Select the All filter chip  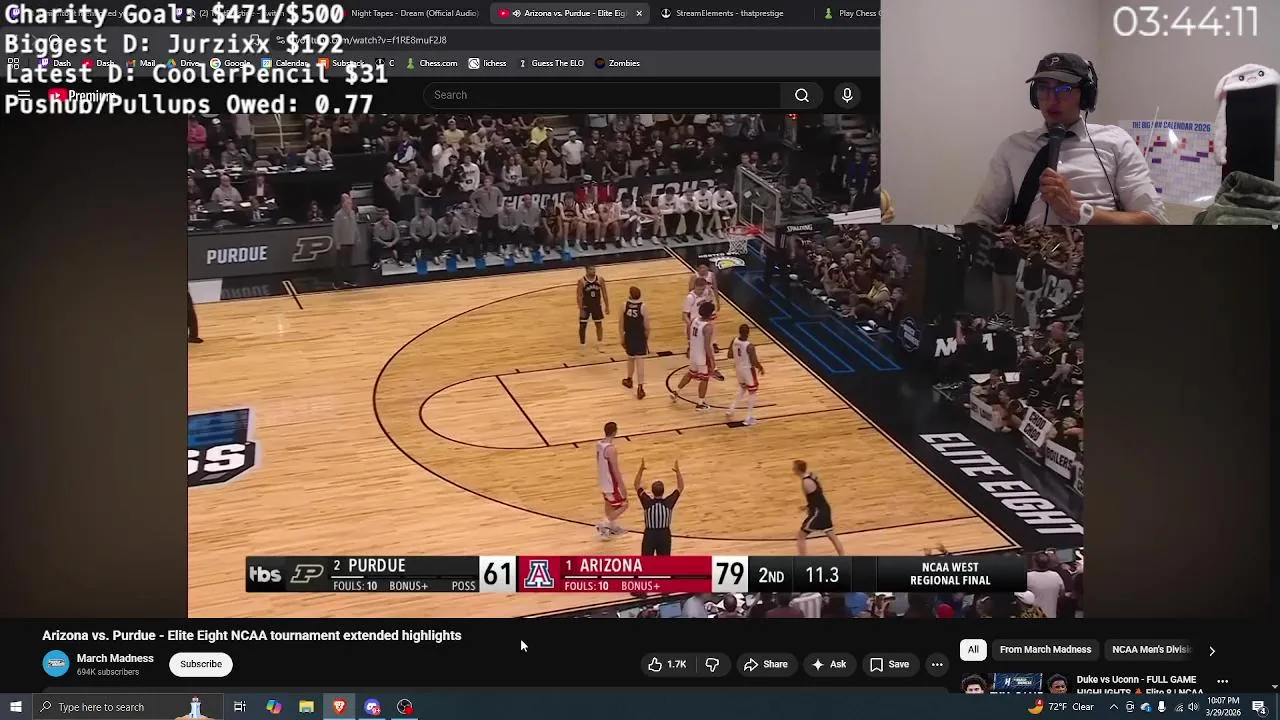coord(973,650)
